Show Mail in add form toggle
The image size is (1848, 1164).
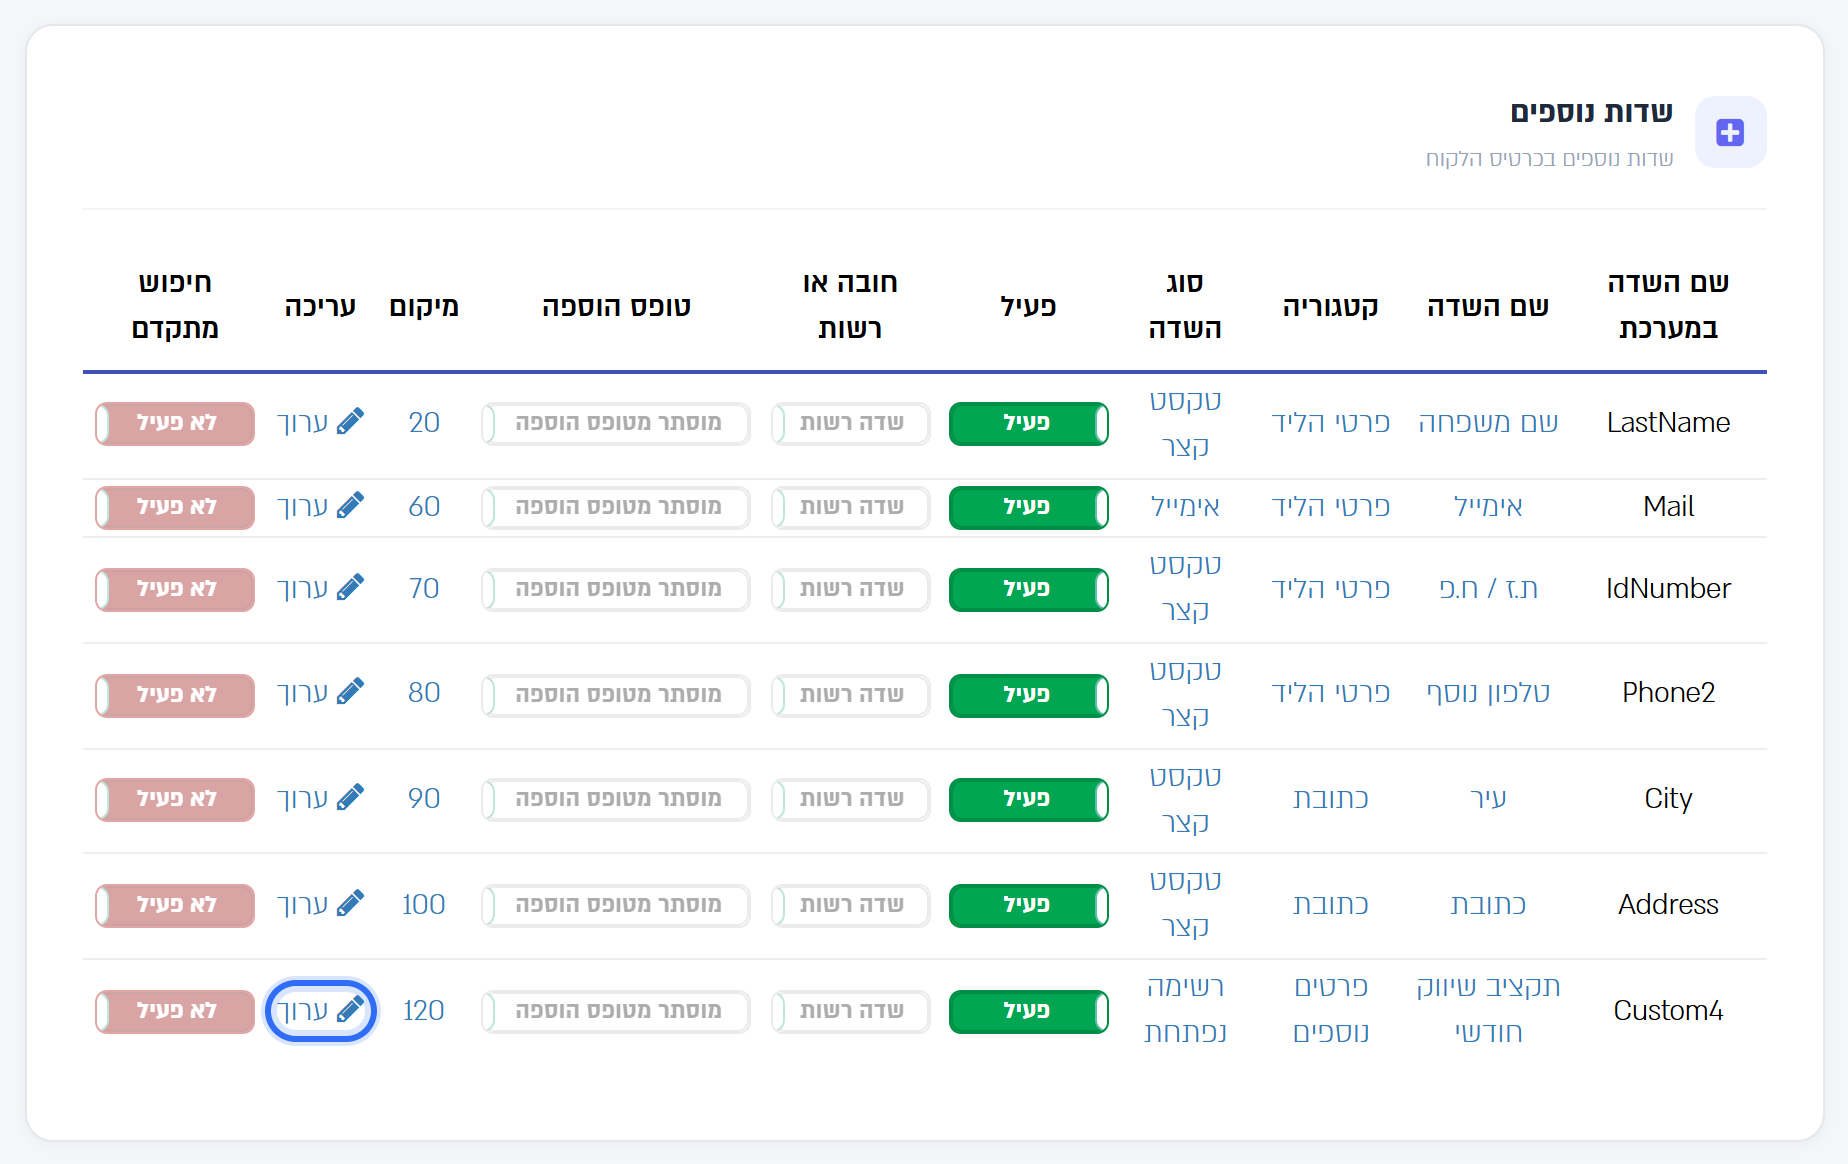[616, 508]
